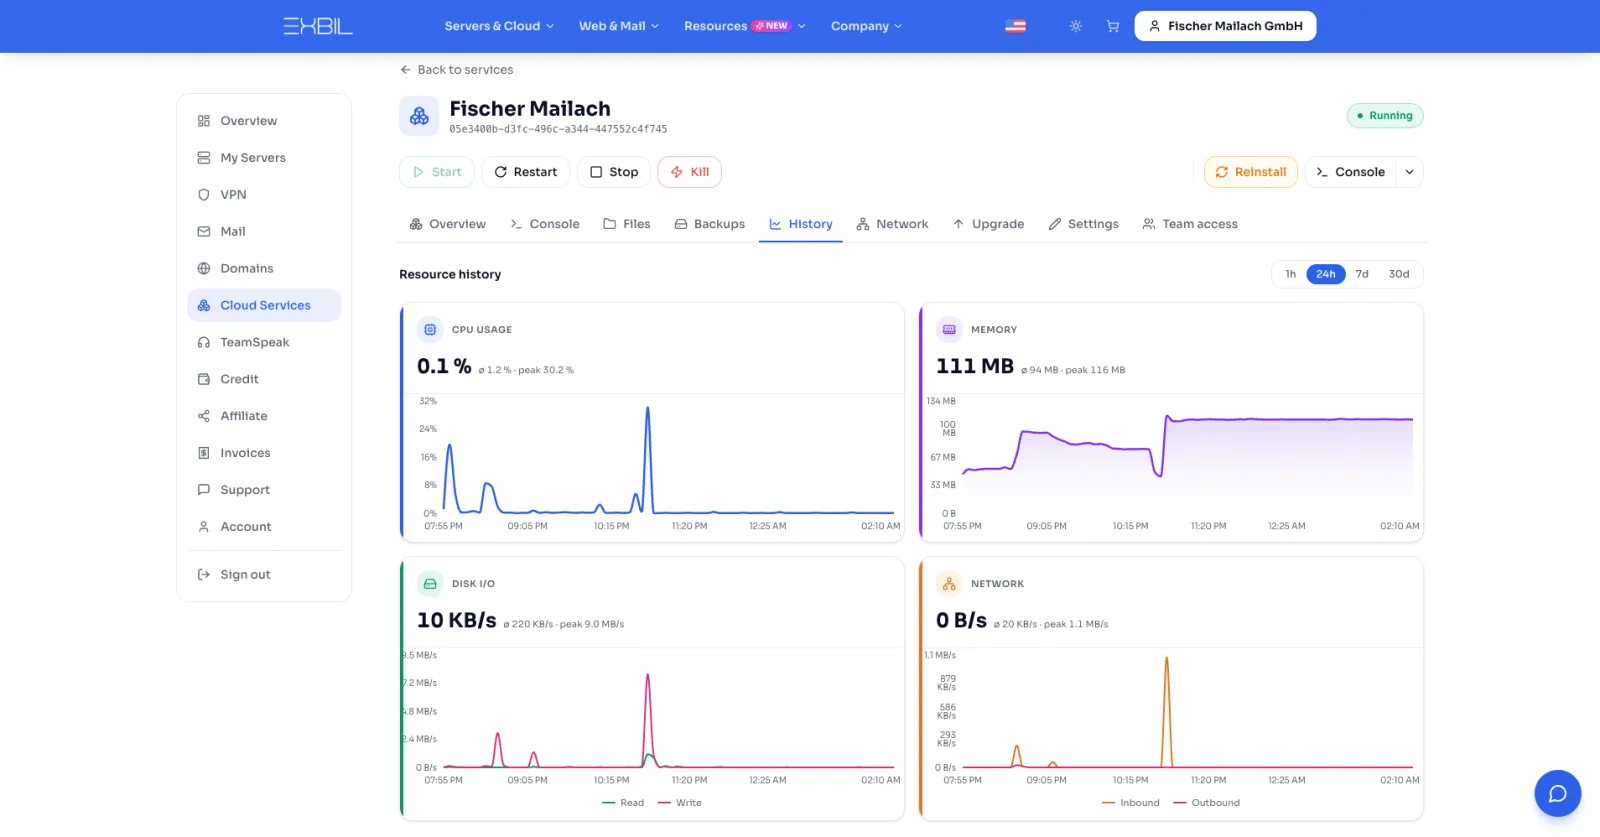Select the 7d time range
This screenshot has width=1600, height=837.
[x=1362, y=274]
